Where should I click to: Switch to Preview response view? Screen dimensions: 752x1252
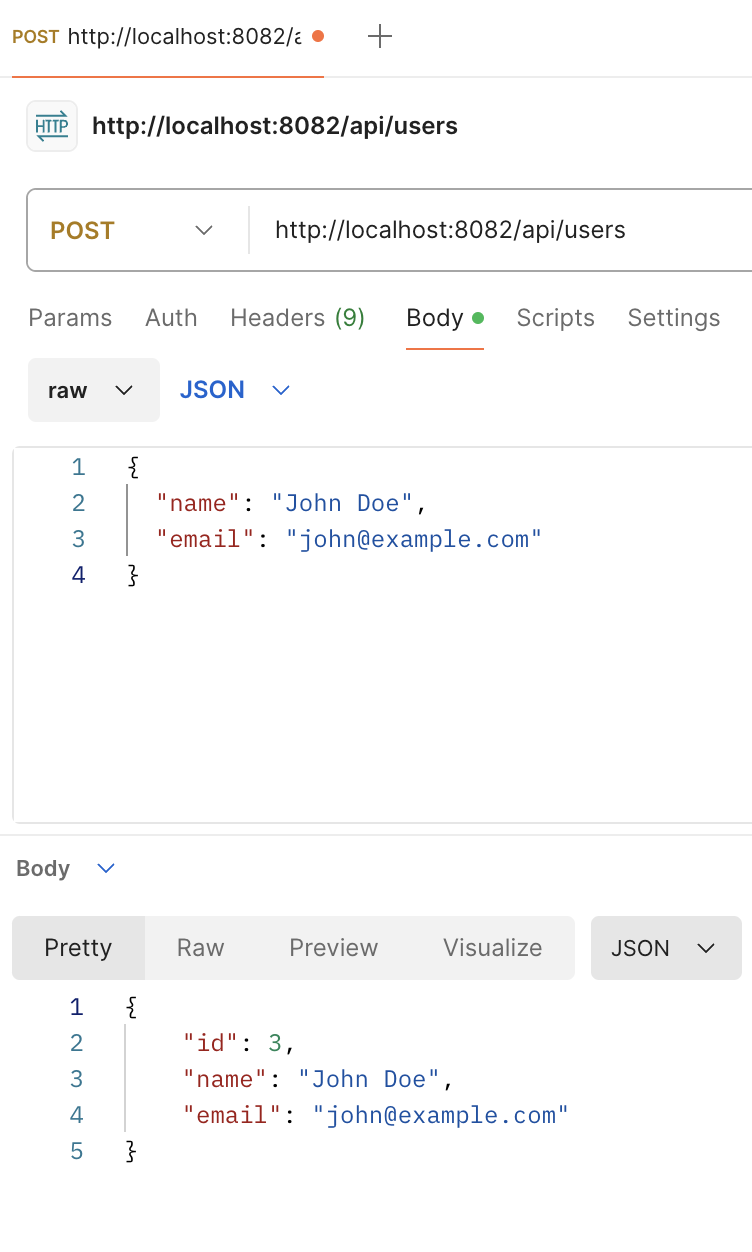pyautogui.click(x=334, y=948)
